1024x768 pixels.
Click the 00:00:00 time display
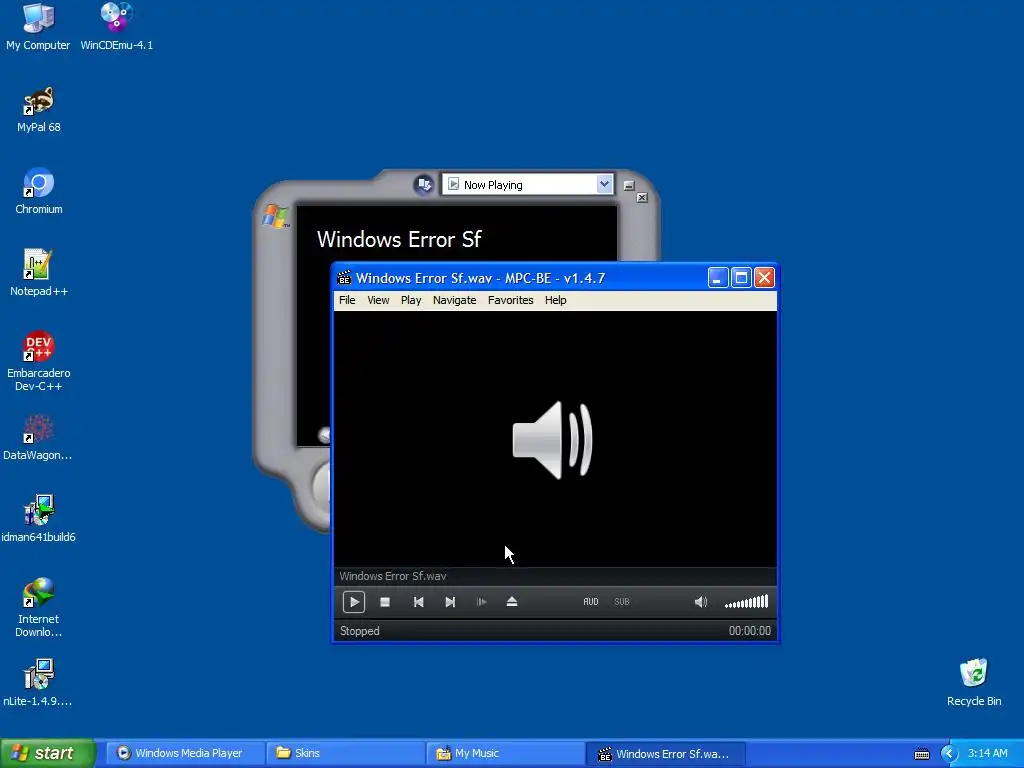749,631
